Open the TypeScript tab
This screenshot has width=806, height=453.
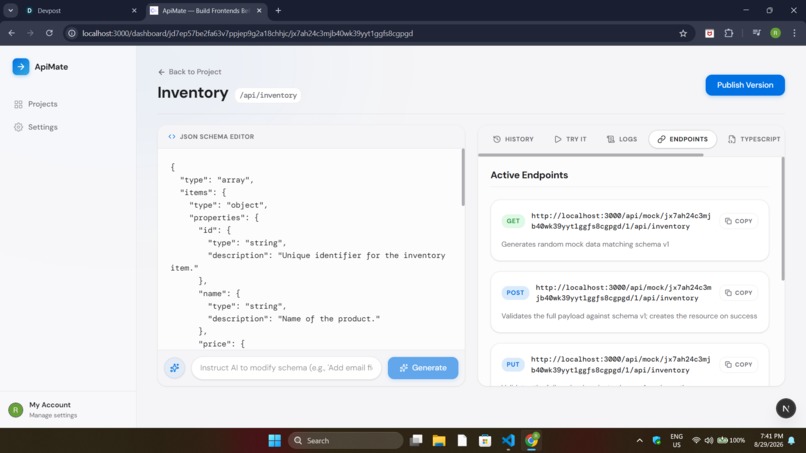pyautogui.click(x=754, y=139)
